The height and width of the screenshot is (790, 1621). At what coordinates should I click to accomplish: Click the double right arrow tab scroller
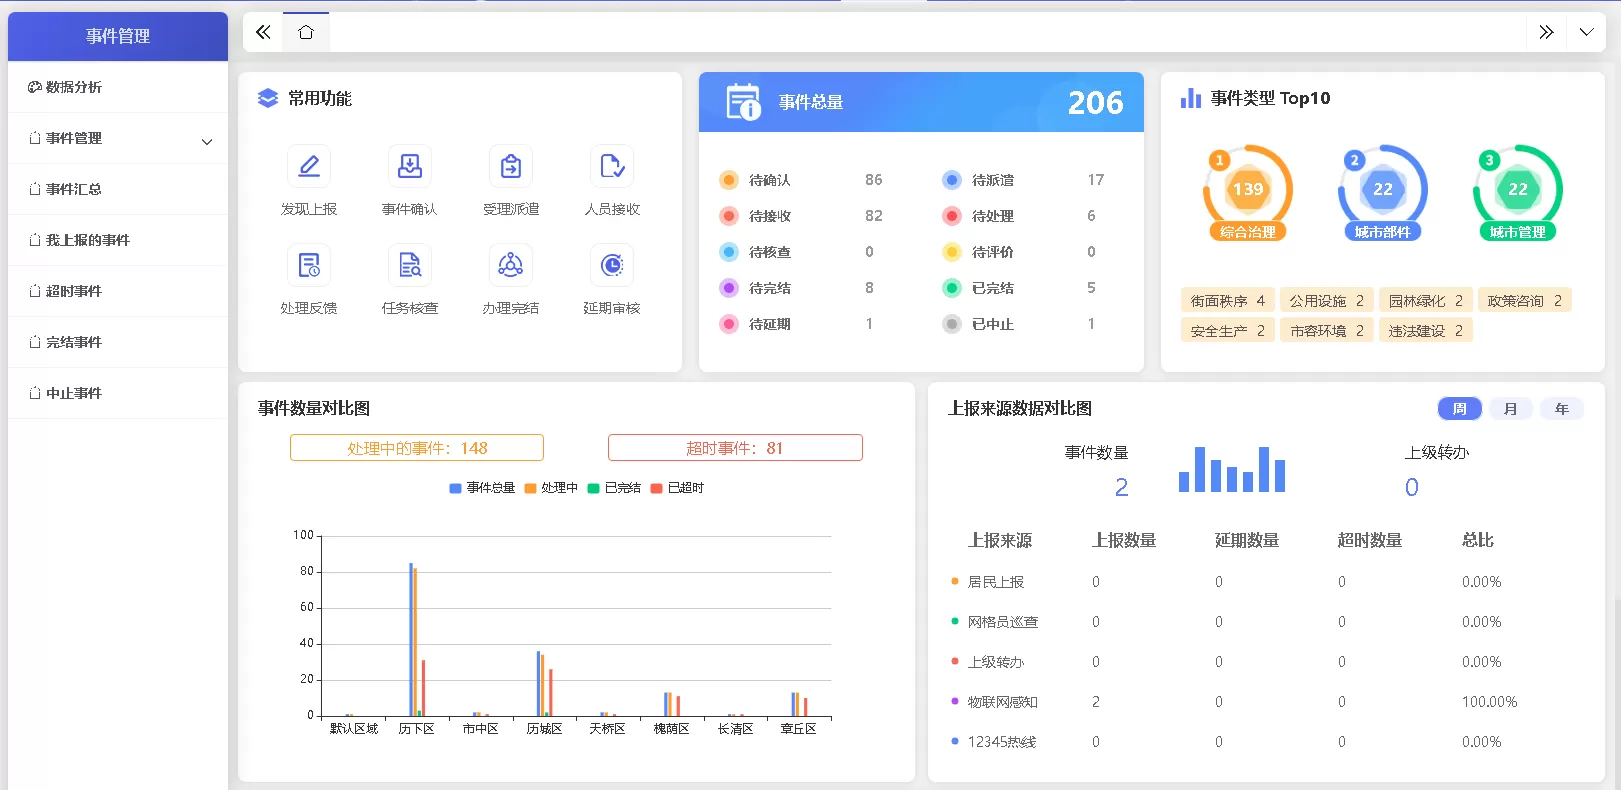coord(1546,32)
